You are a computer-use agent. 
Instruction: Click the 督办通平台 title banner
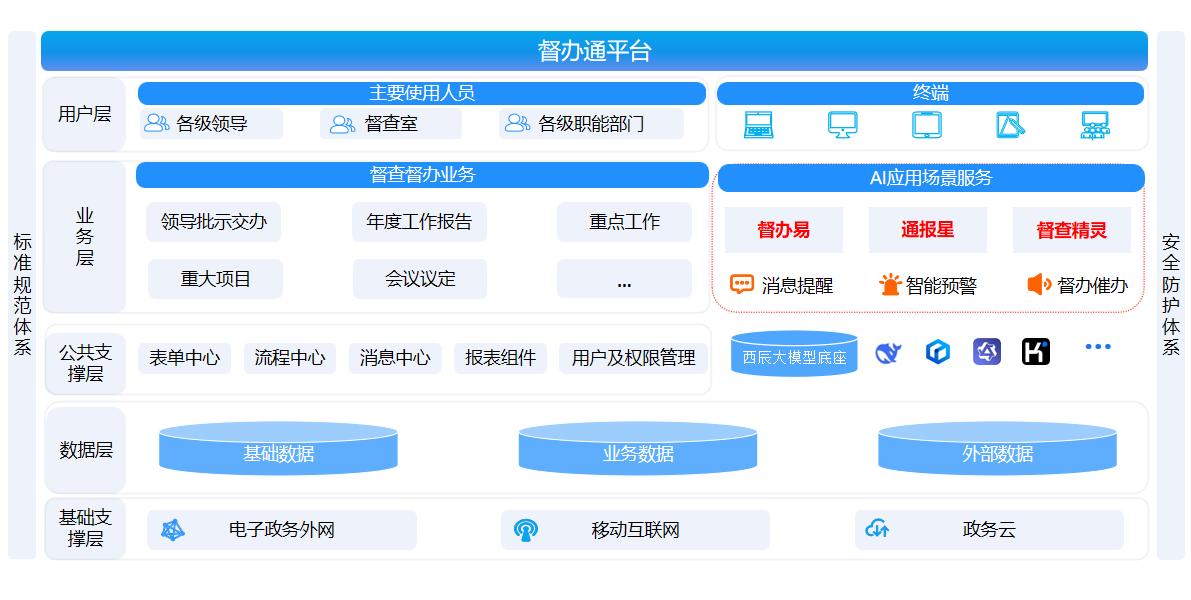[x=594, y=51]
